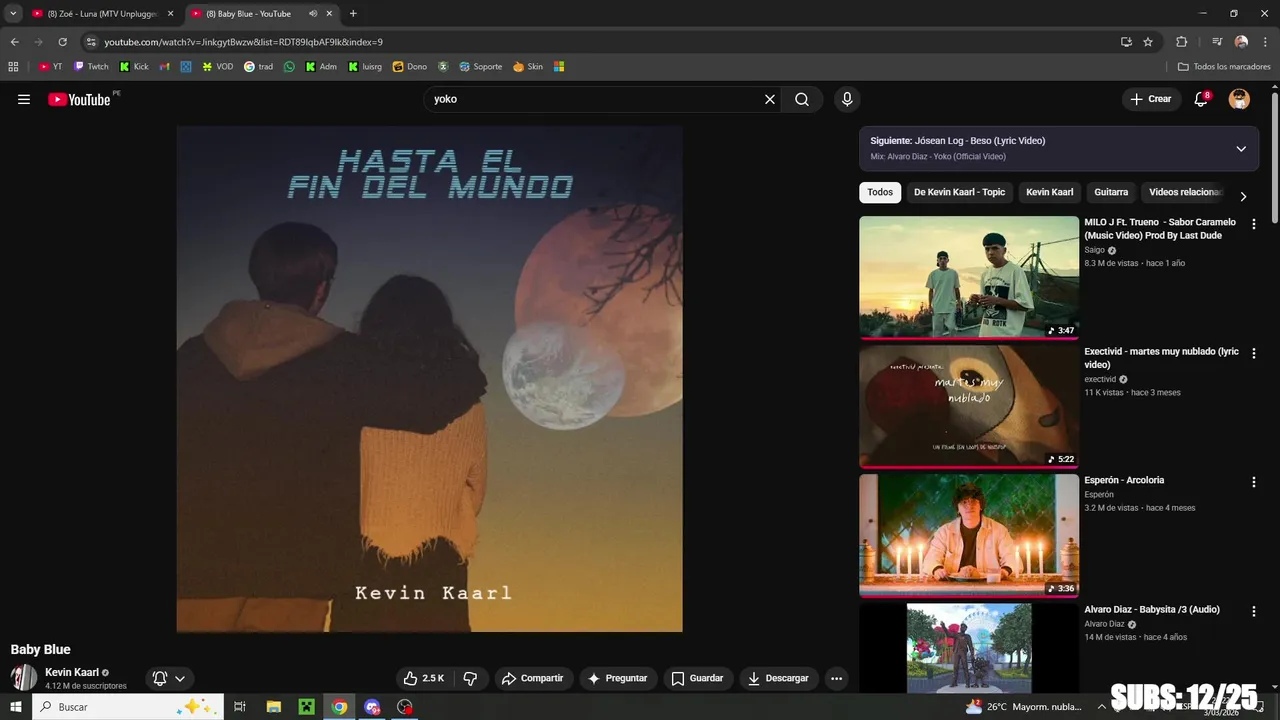Save the video with Guardar
The image size is (1280, 720).
[697, 678]
